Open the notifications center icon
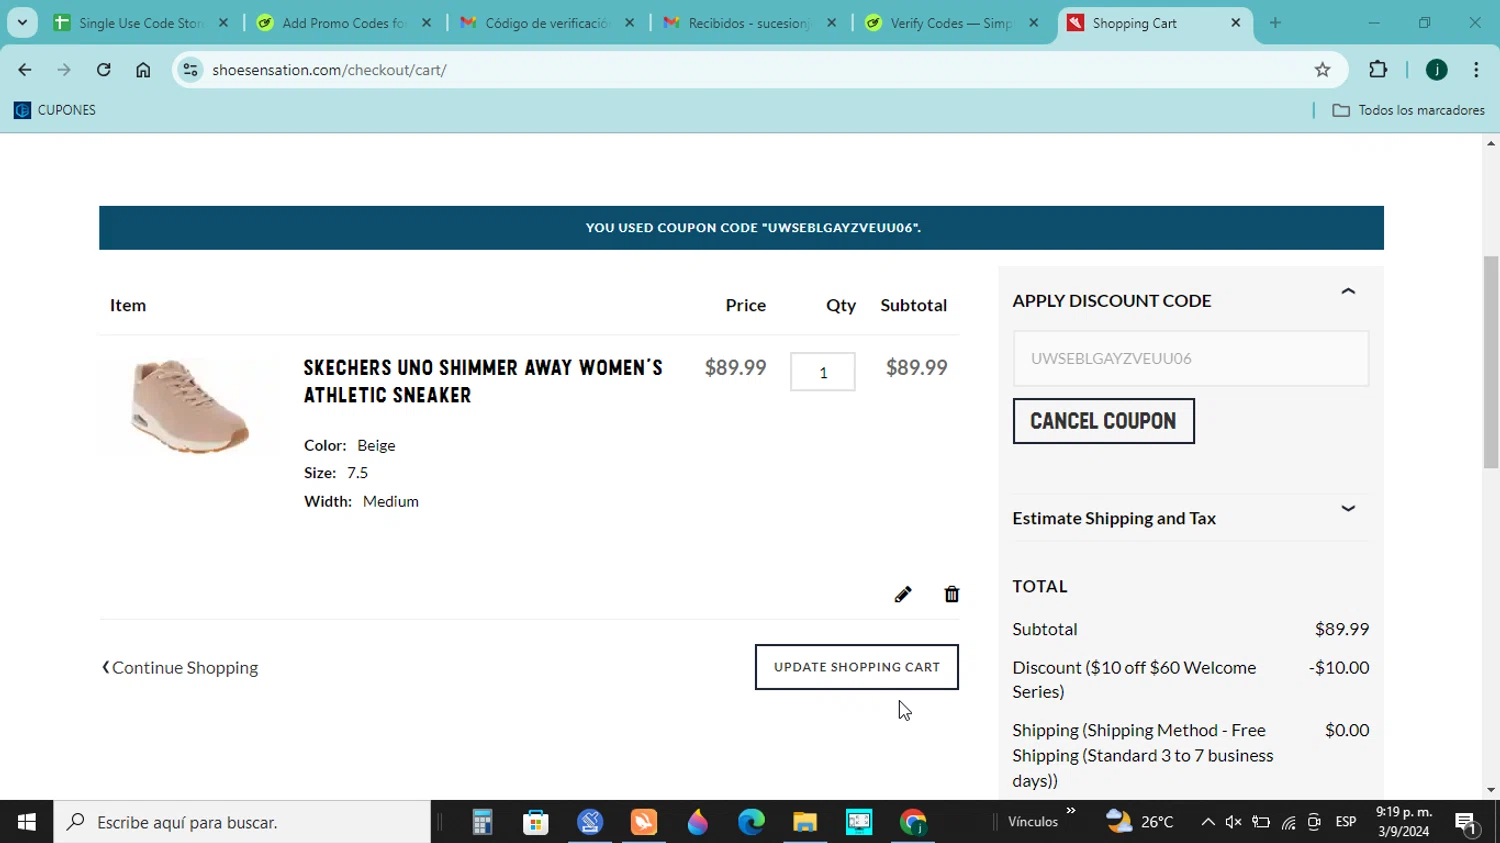Image resolution: width=1500 pixels, height=843 pixels. [x=1467, y=822]
